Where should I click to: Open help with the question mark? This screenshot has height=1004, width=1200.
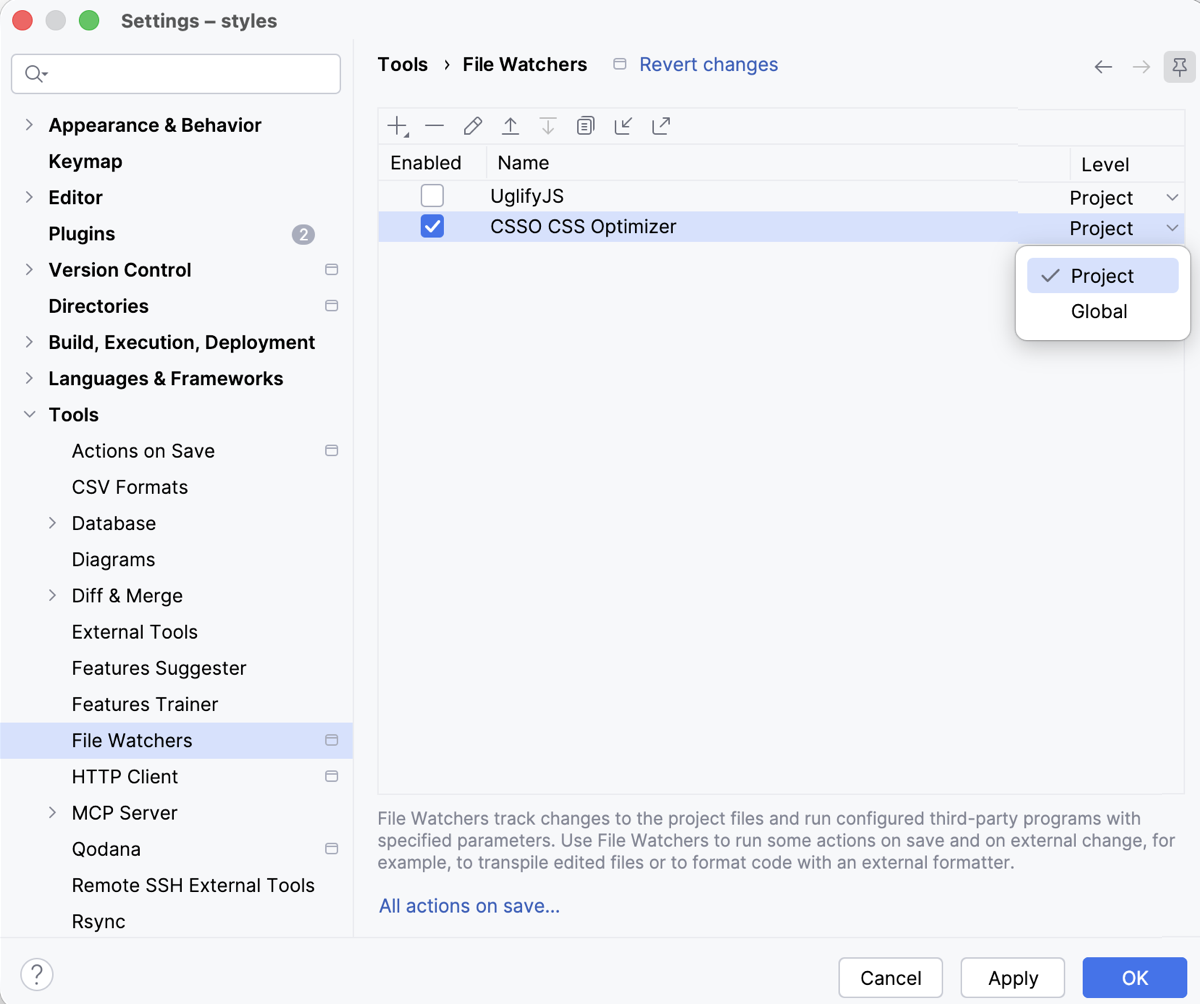(37, 974)
